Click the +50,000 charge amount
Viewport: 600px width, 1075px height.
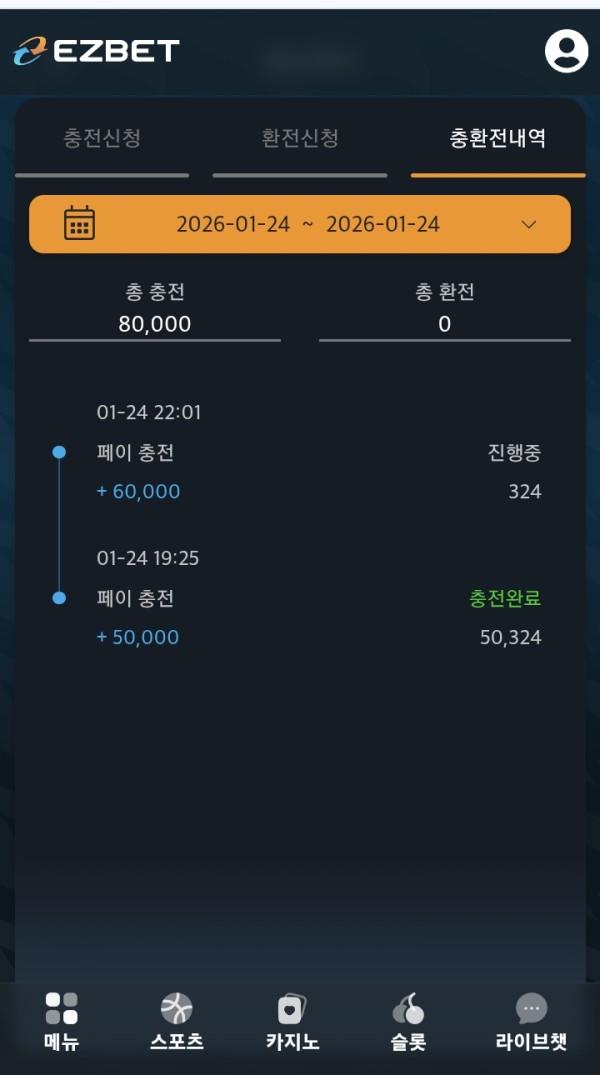pos(138,637)
